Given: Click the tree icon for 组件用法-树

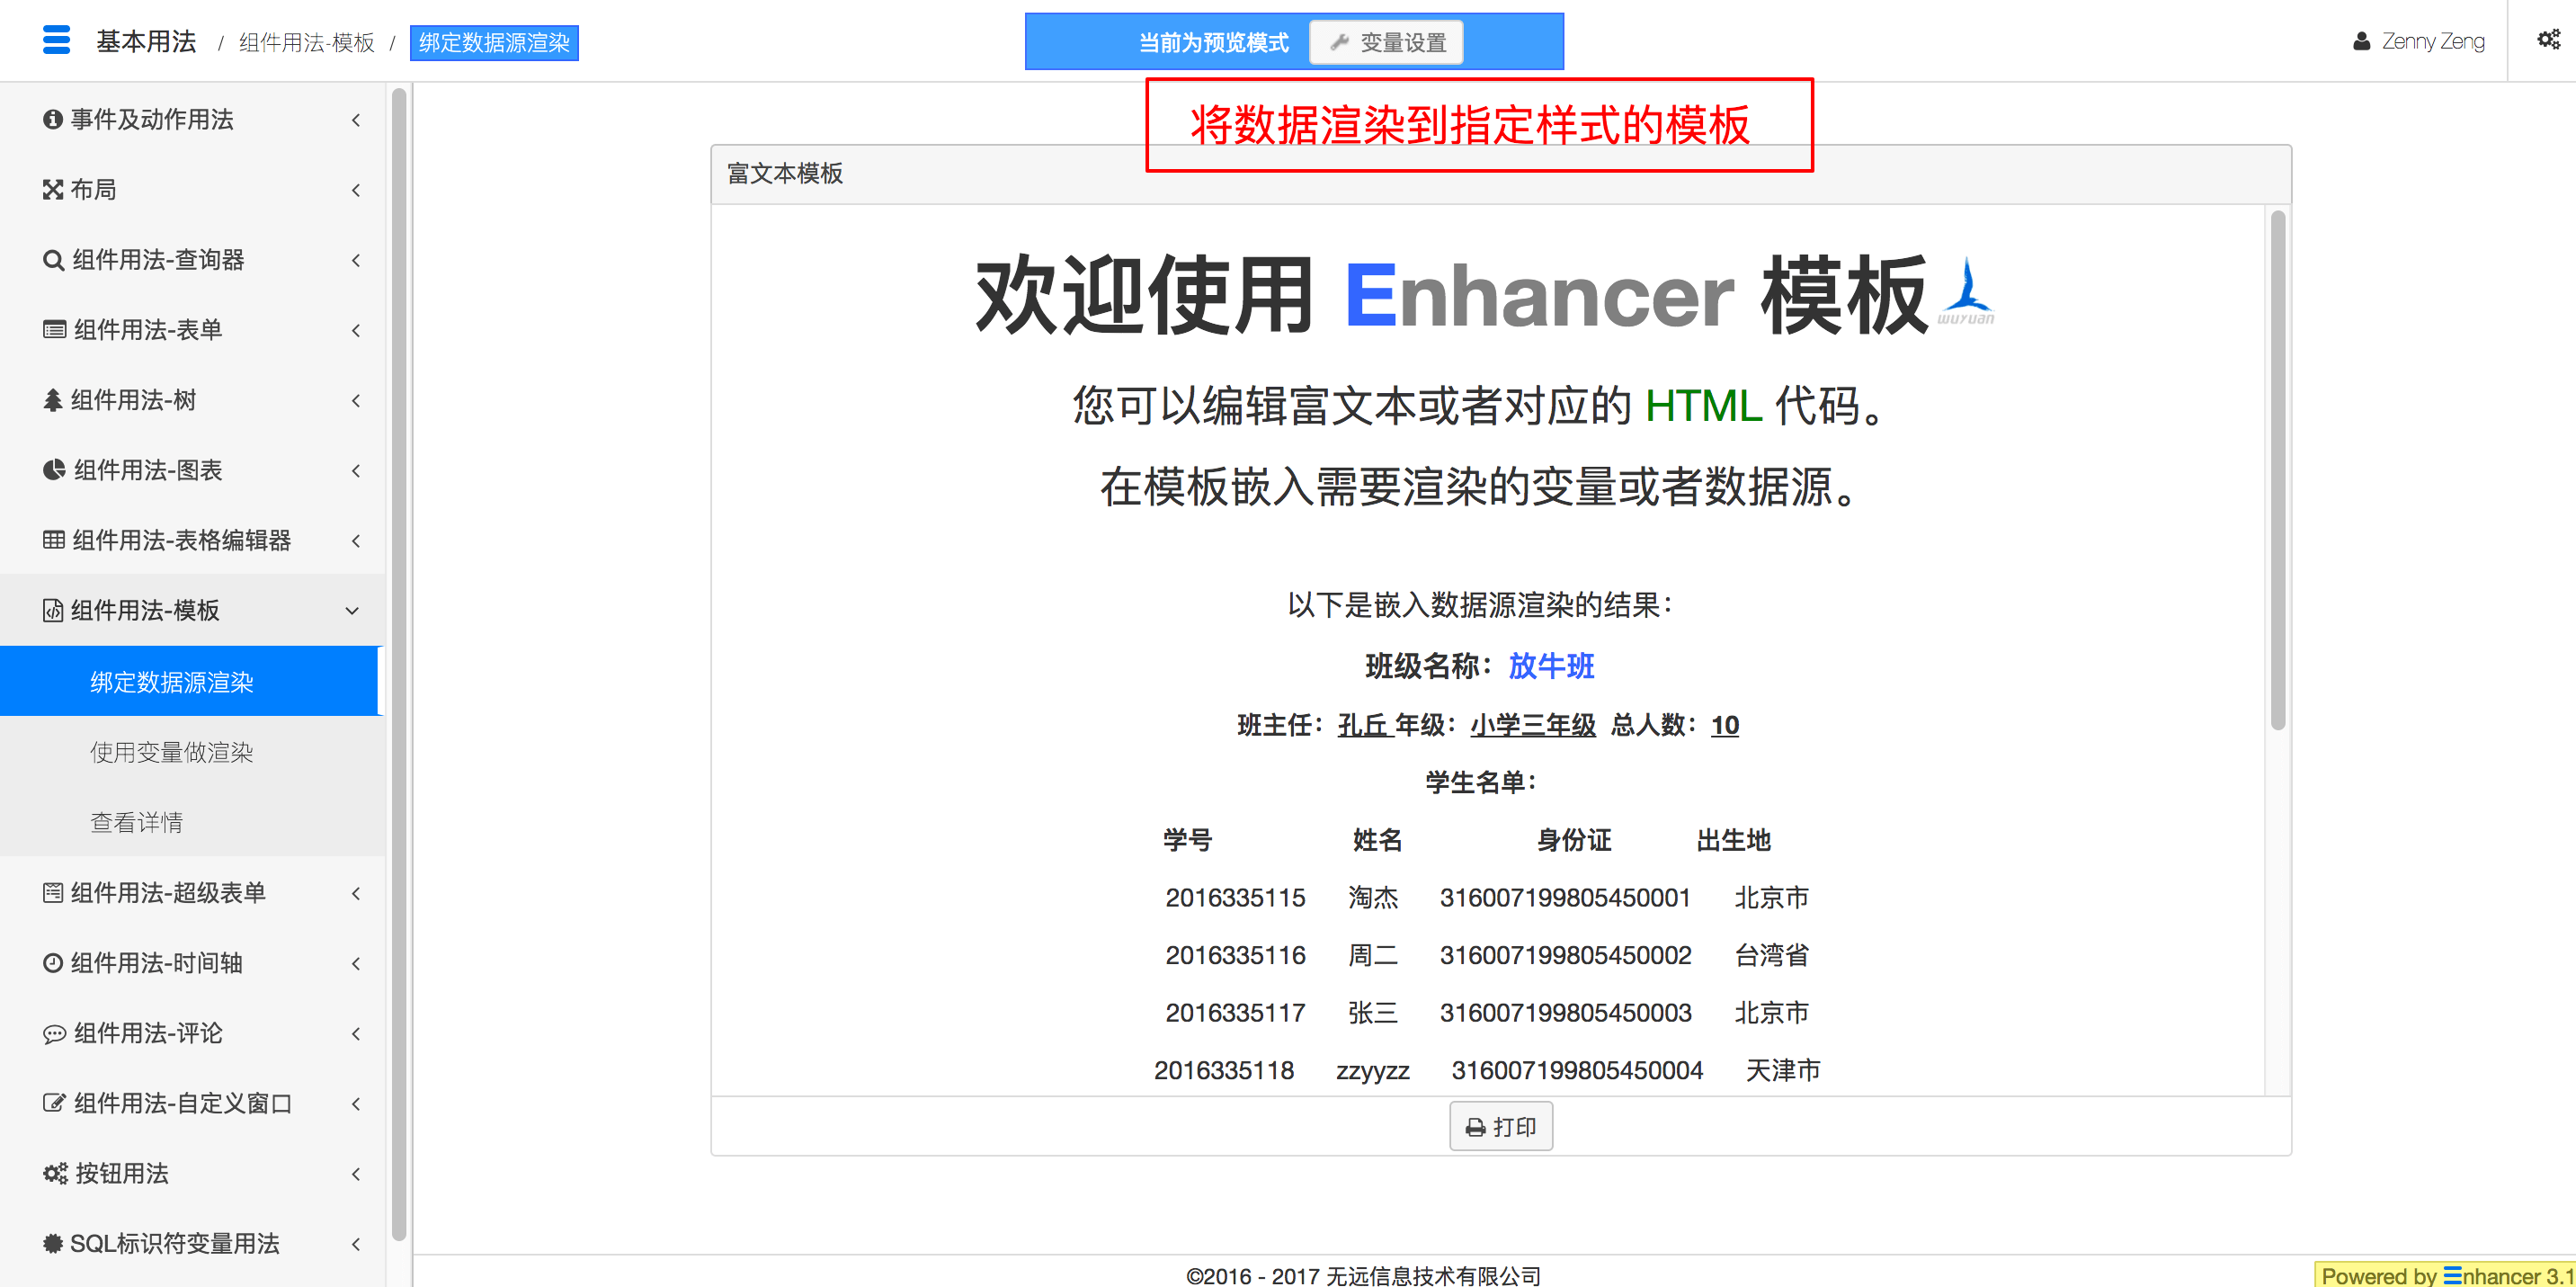Looking at the screenshot, I should (53, 401).
